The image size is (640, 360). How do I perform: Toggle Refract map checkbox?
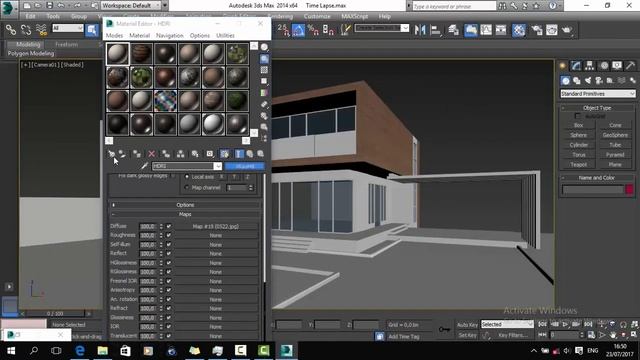pos(169,308)
